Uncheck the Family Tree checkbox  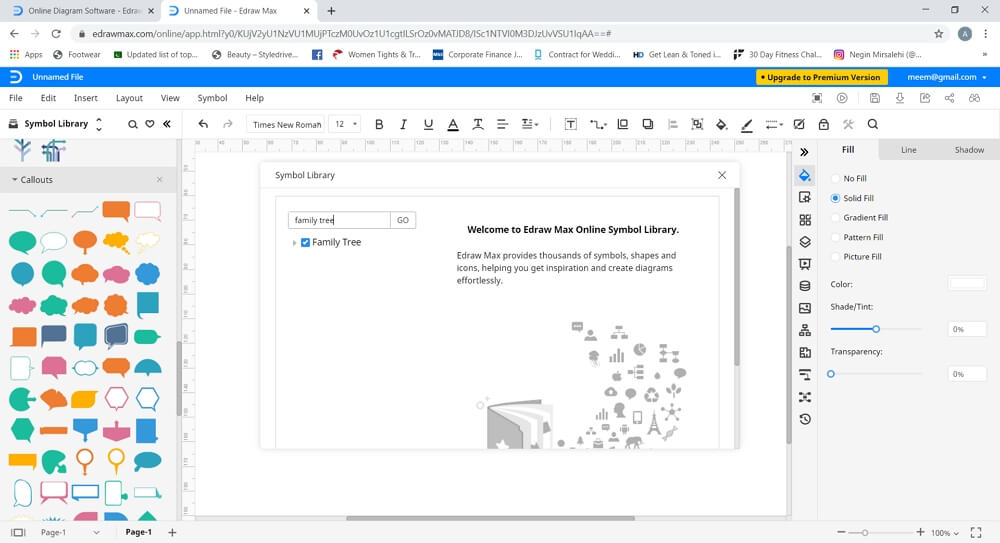point(305,242)
